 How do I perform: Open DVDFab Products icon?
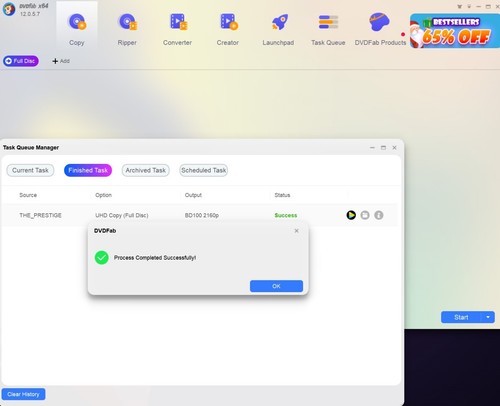[379, 22]
